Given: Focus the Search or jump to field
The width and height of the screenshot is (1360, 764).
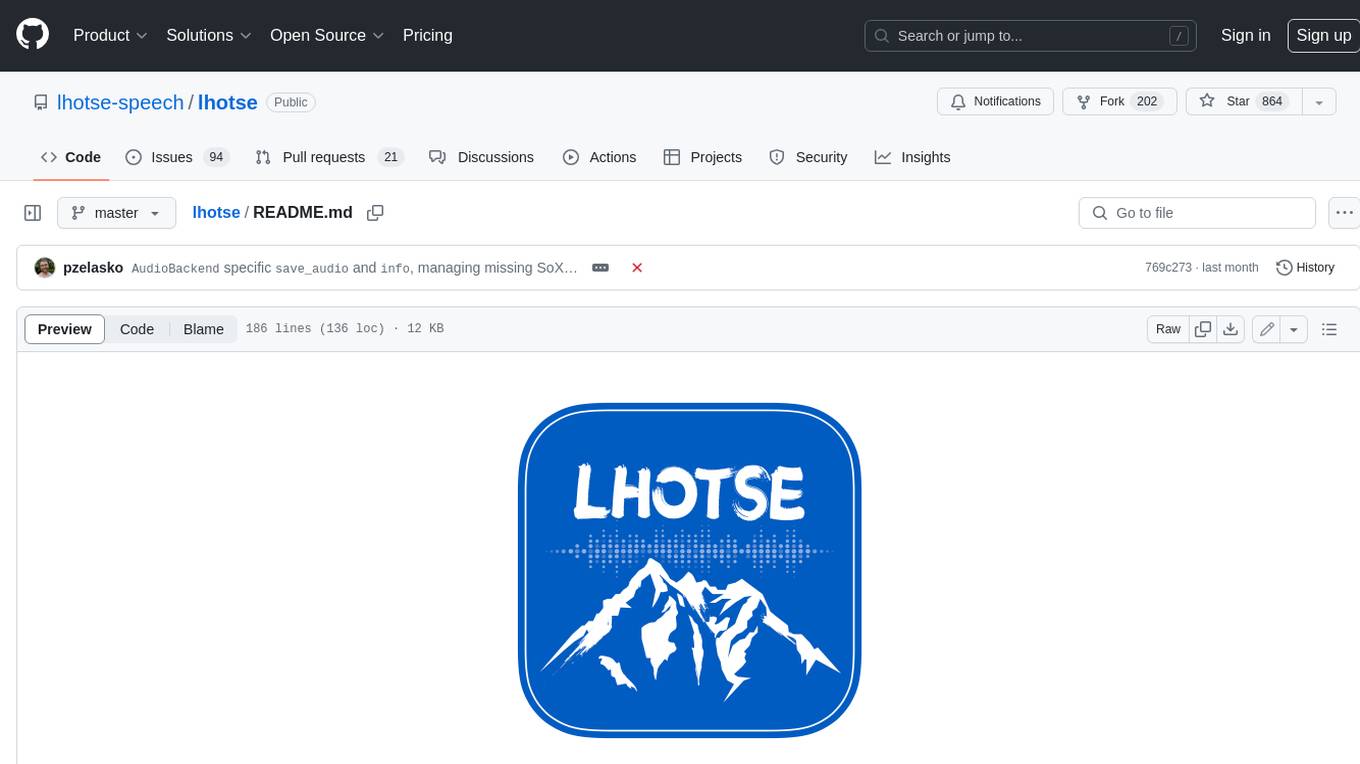Looking at the screenshot, I should pos(1031,35).
